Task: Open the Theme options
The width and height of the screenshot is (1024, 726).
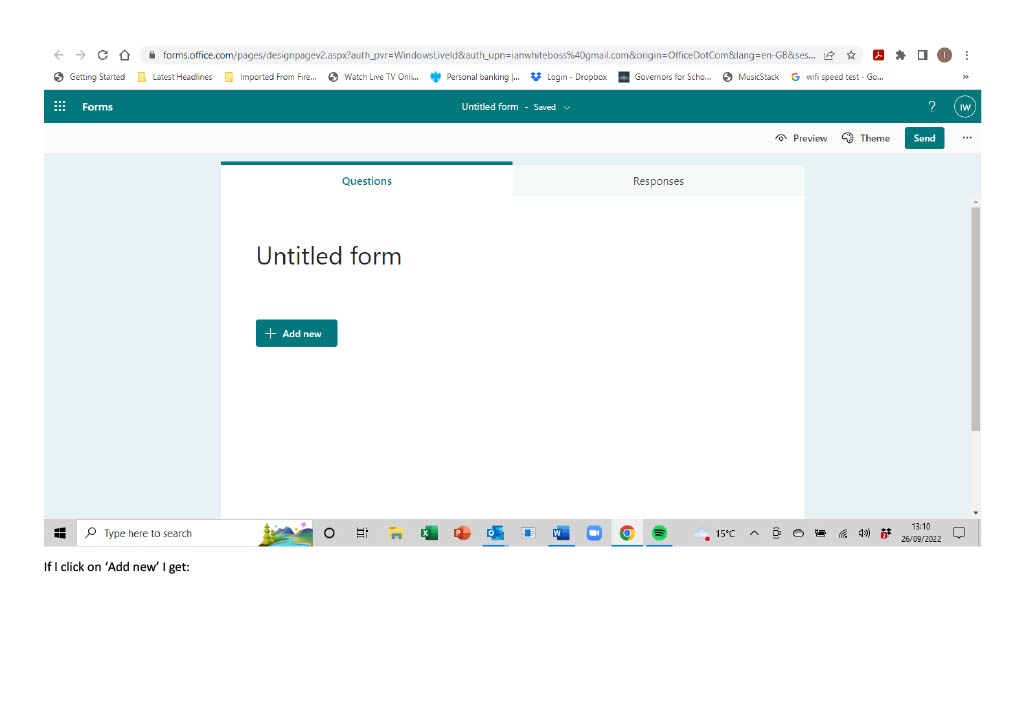Action: tap(866, 138)
